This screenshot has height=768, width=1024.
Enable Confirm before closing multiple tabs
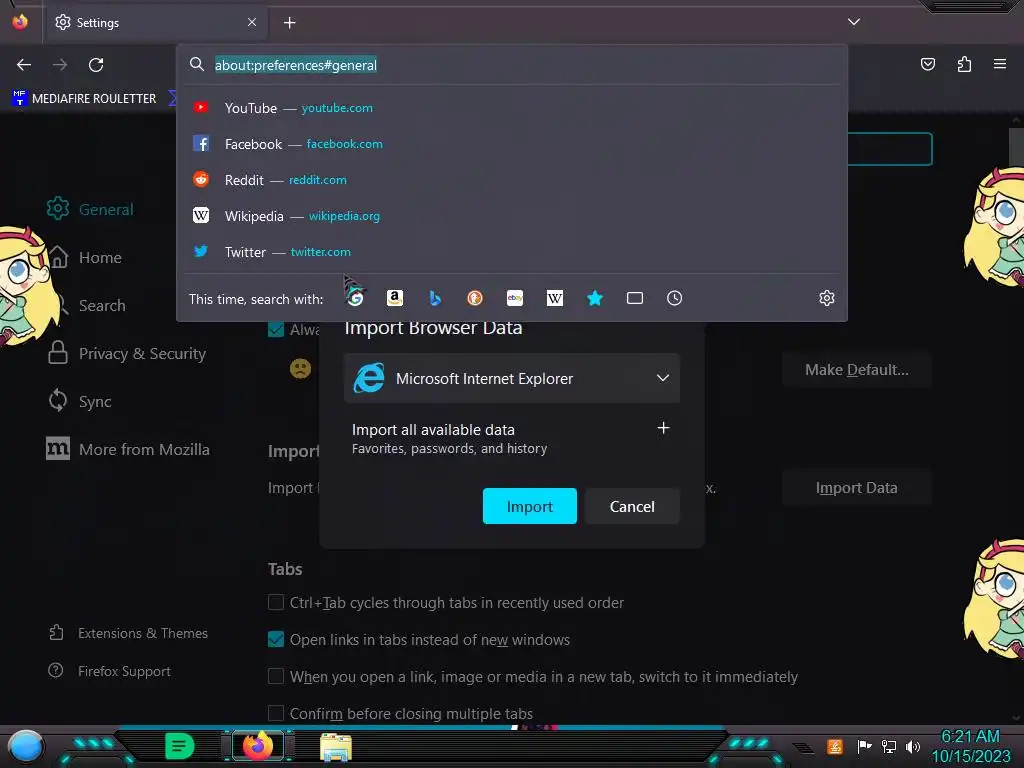click(276, 713)
